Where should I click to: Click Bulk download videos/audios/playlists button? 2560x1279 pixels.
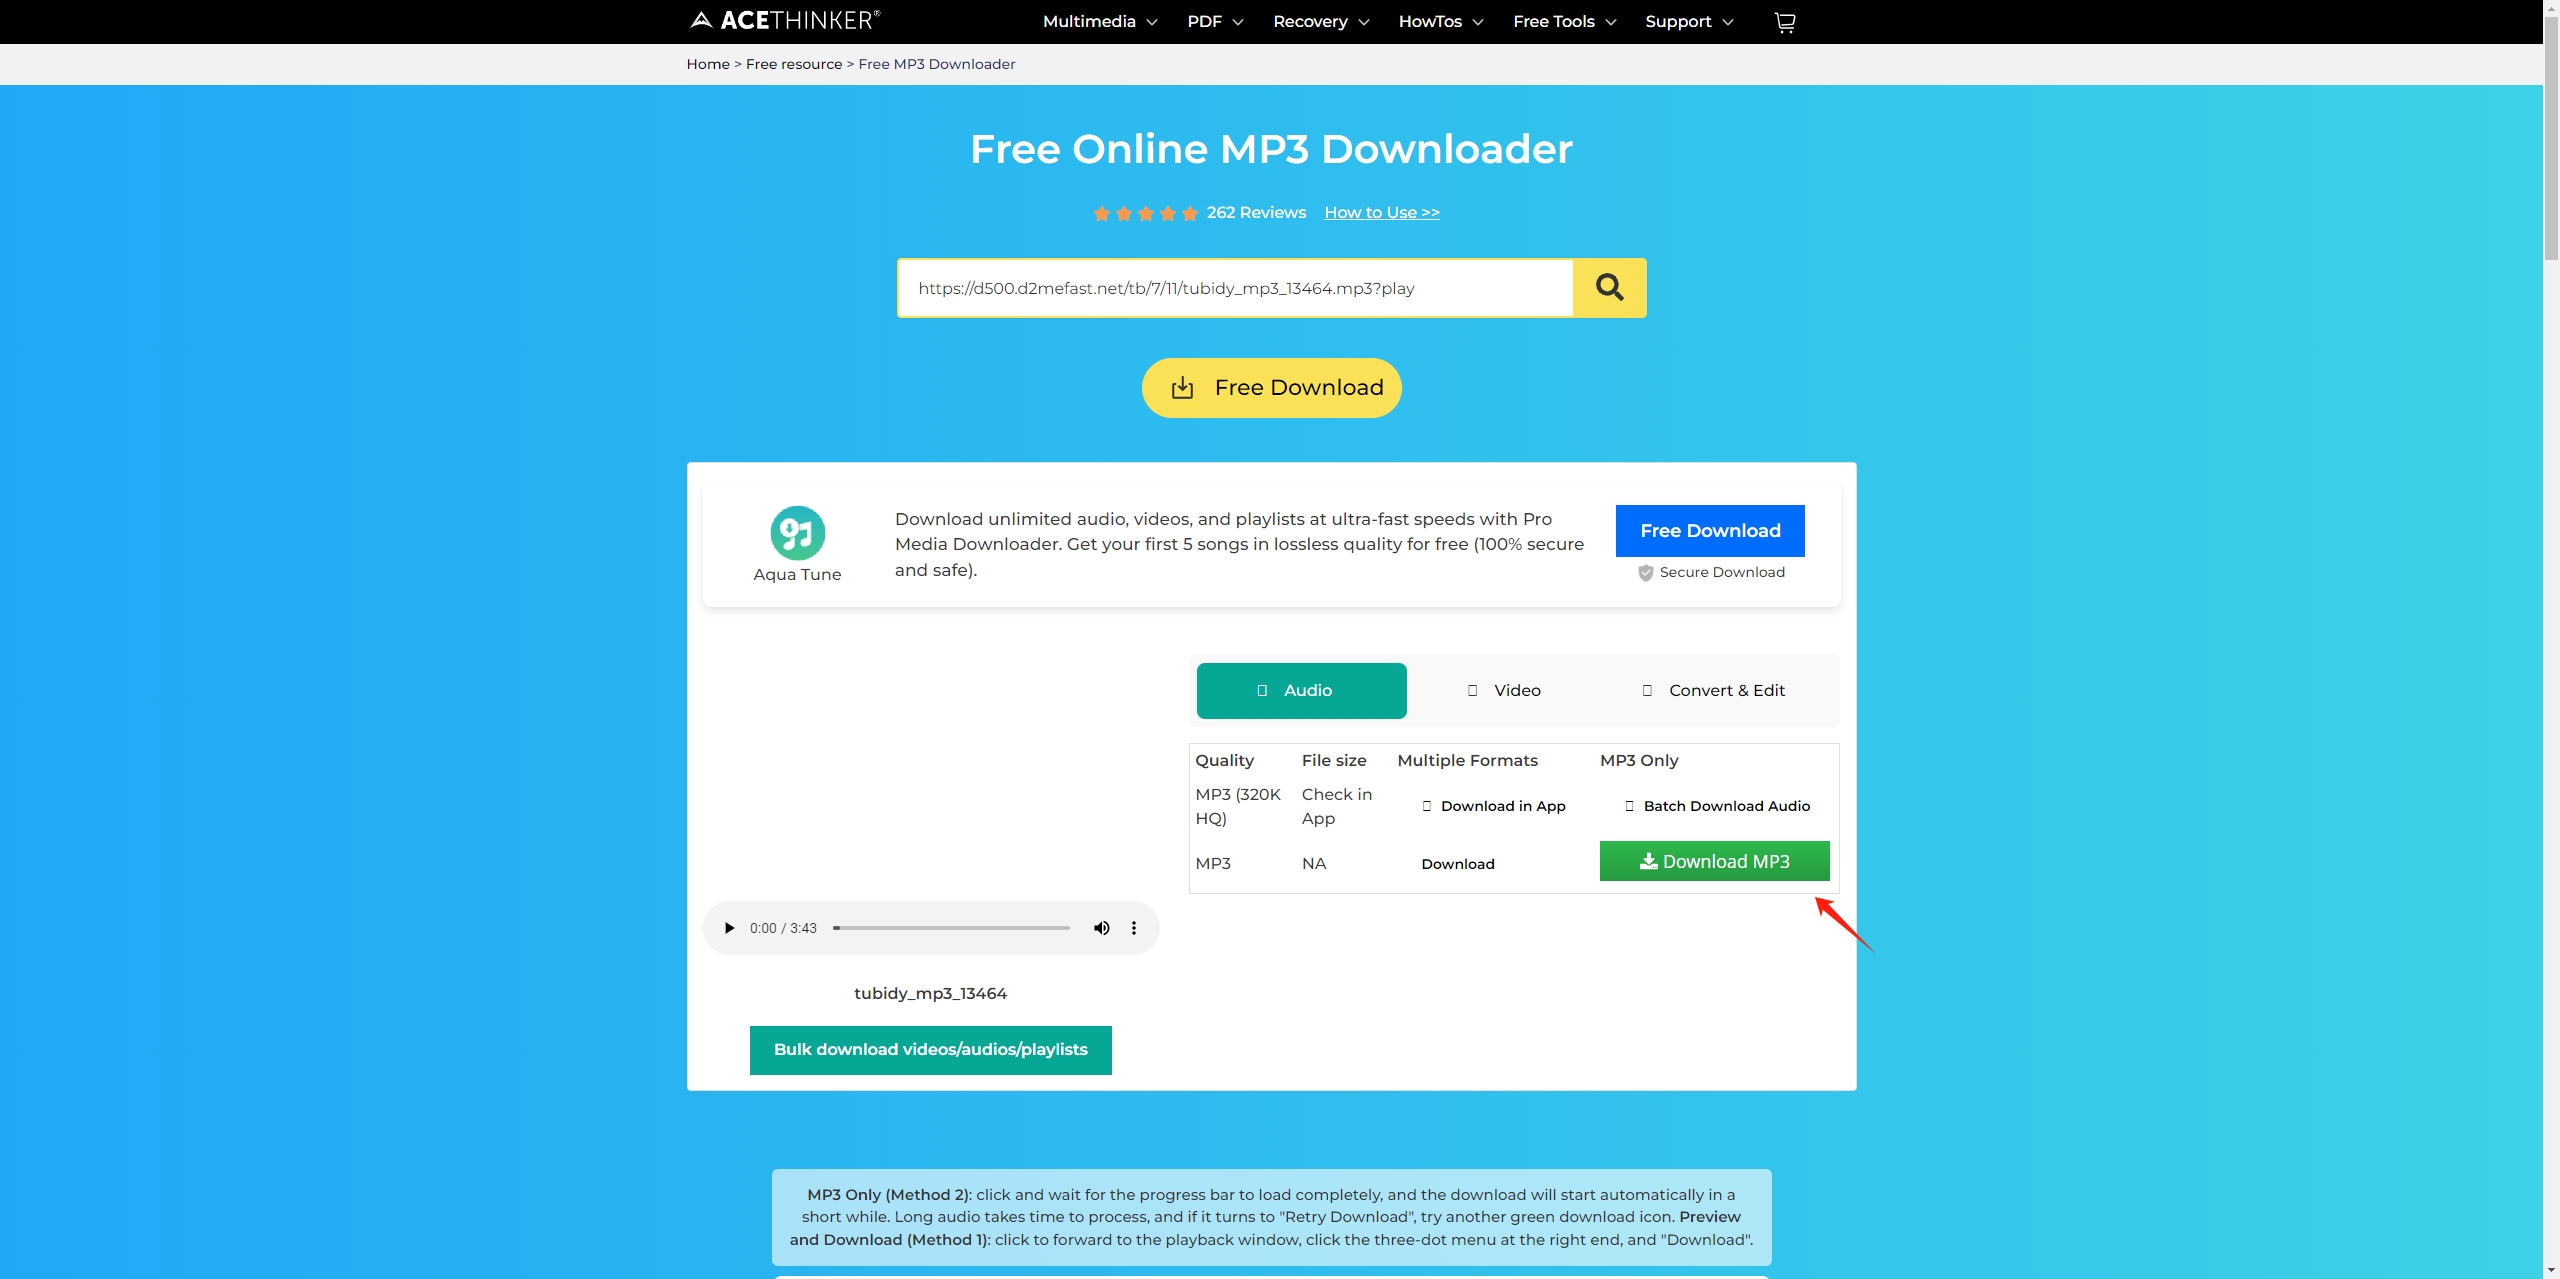point(929,1049)
